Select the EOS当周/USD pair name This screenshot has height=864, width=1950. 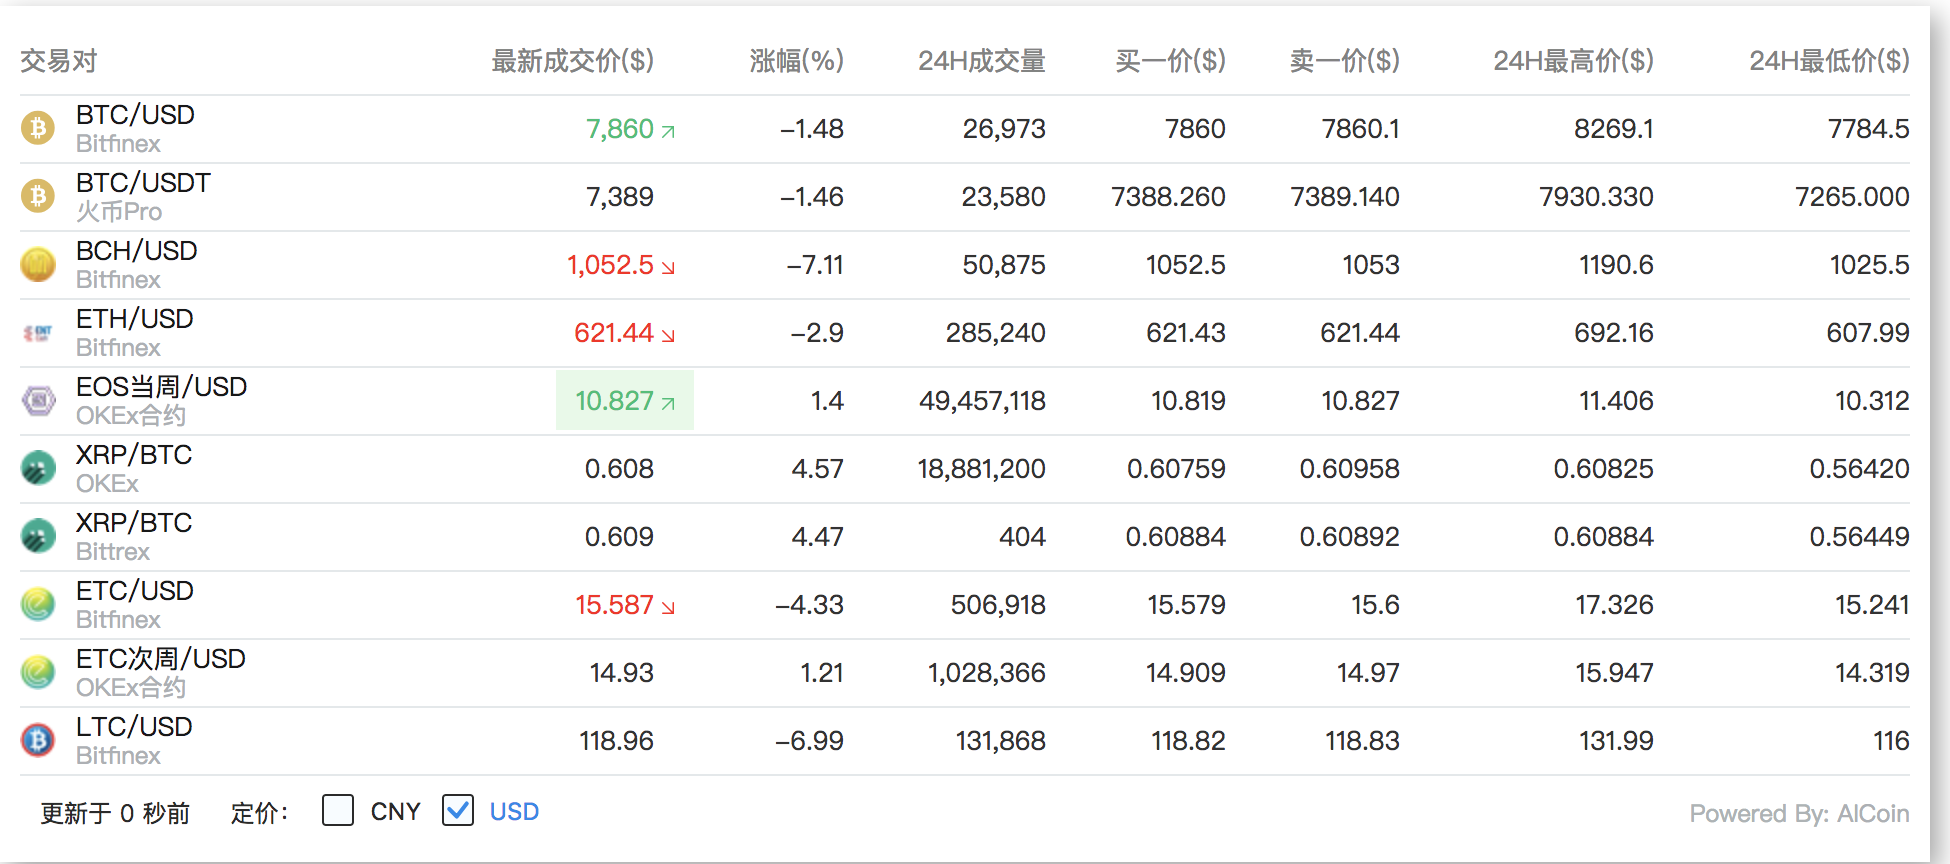coord(162,387)
